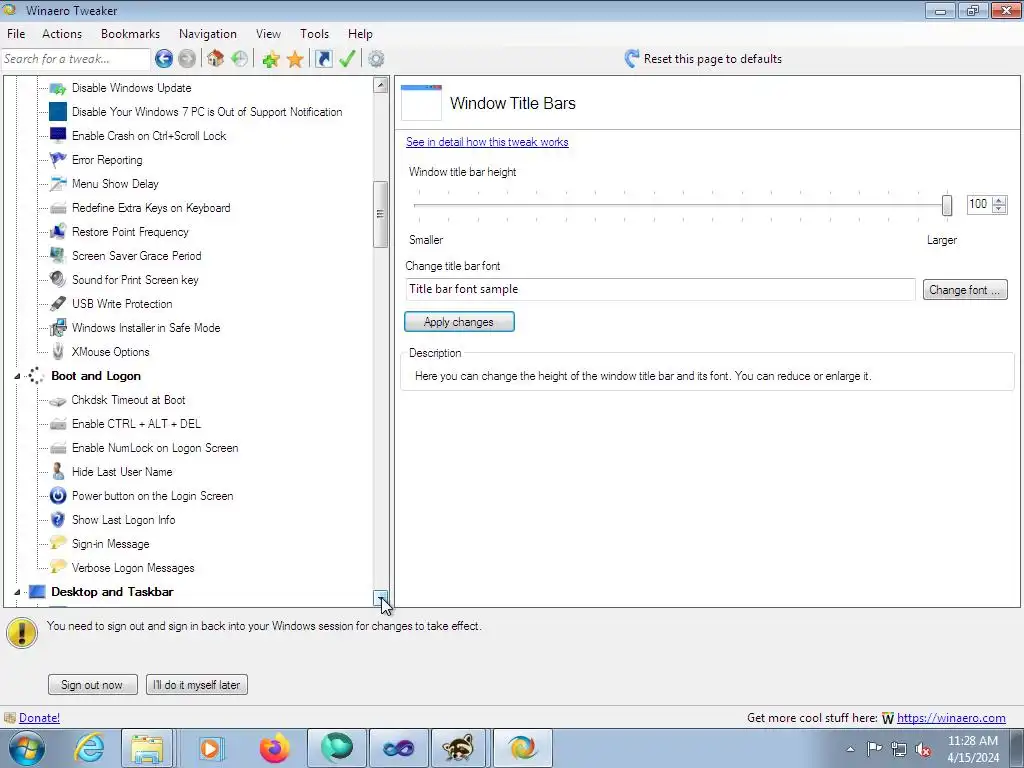Select Redefine Extra Keys on Keyboard
The height and width of the screenshot is (768, 1024).
coord(151,208)
